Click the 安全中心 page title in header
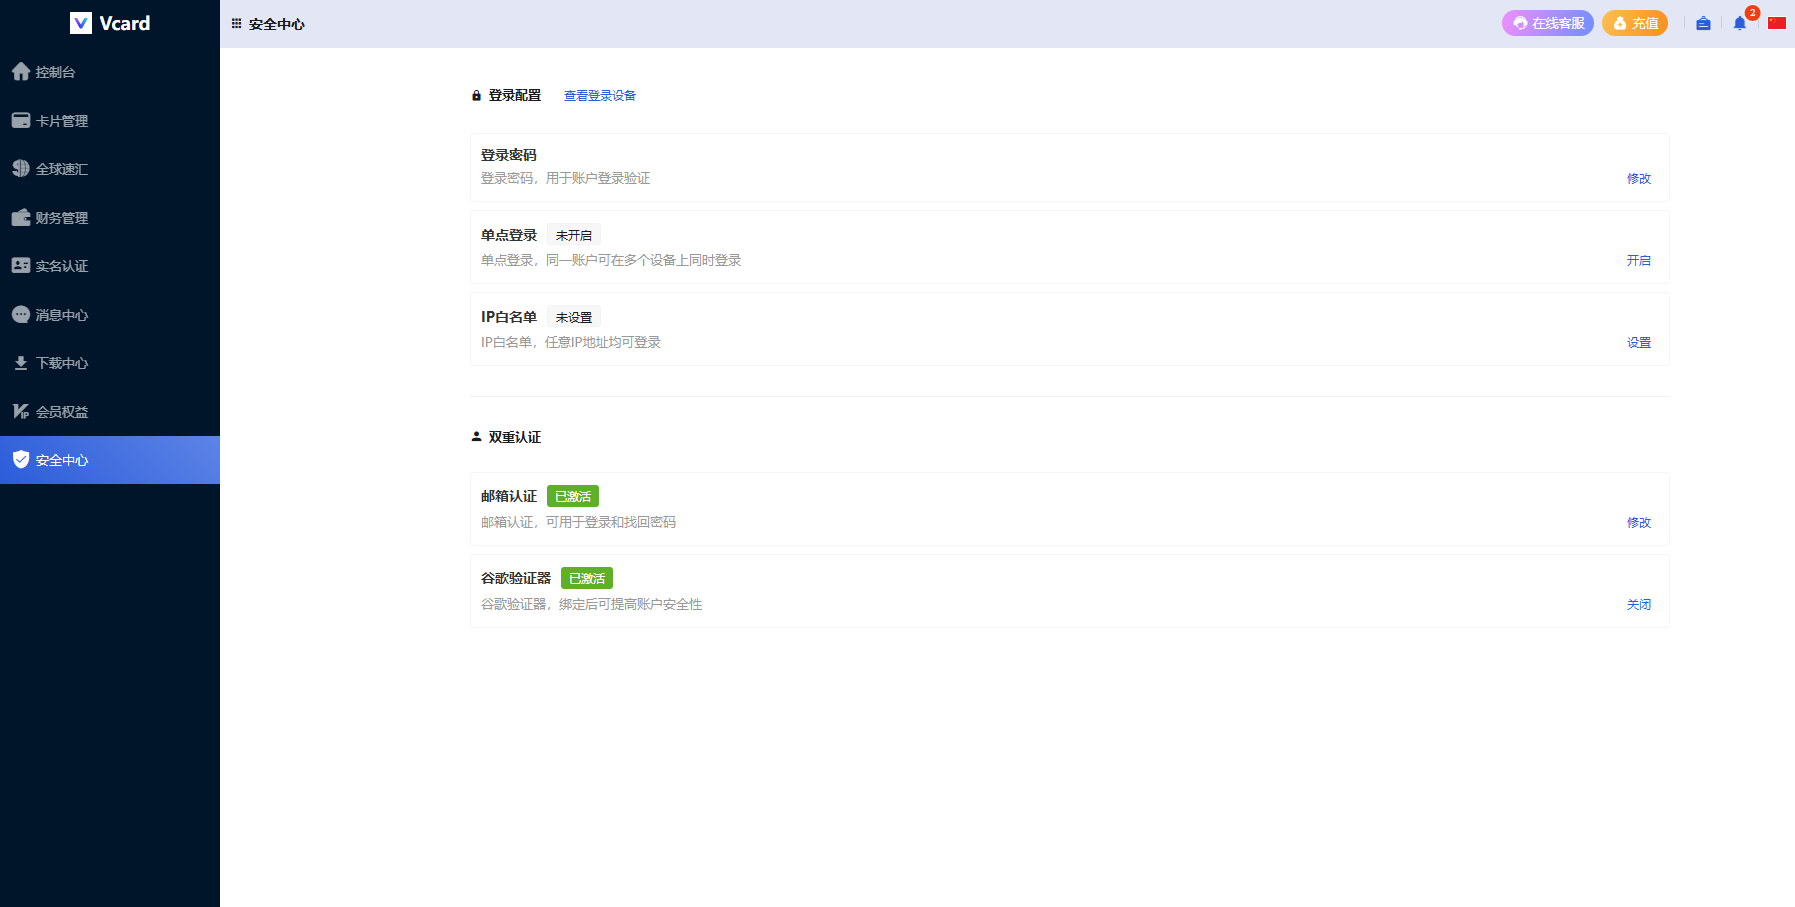Image resolution: width=1795 pixels, height=907 pixels. tap(277, 24)
